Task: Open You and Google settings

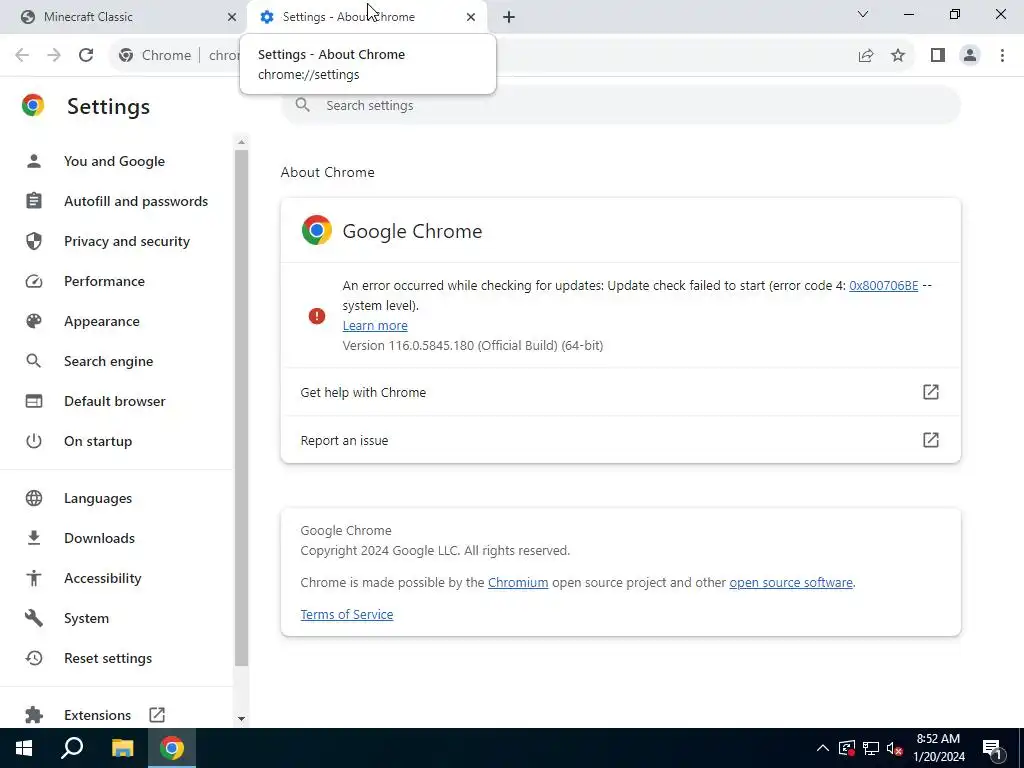Action: point(116,161)
